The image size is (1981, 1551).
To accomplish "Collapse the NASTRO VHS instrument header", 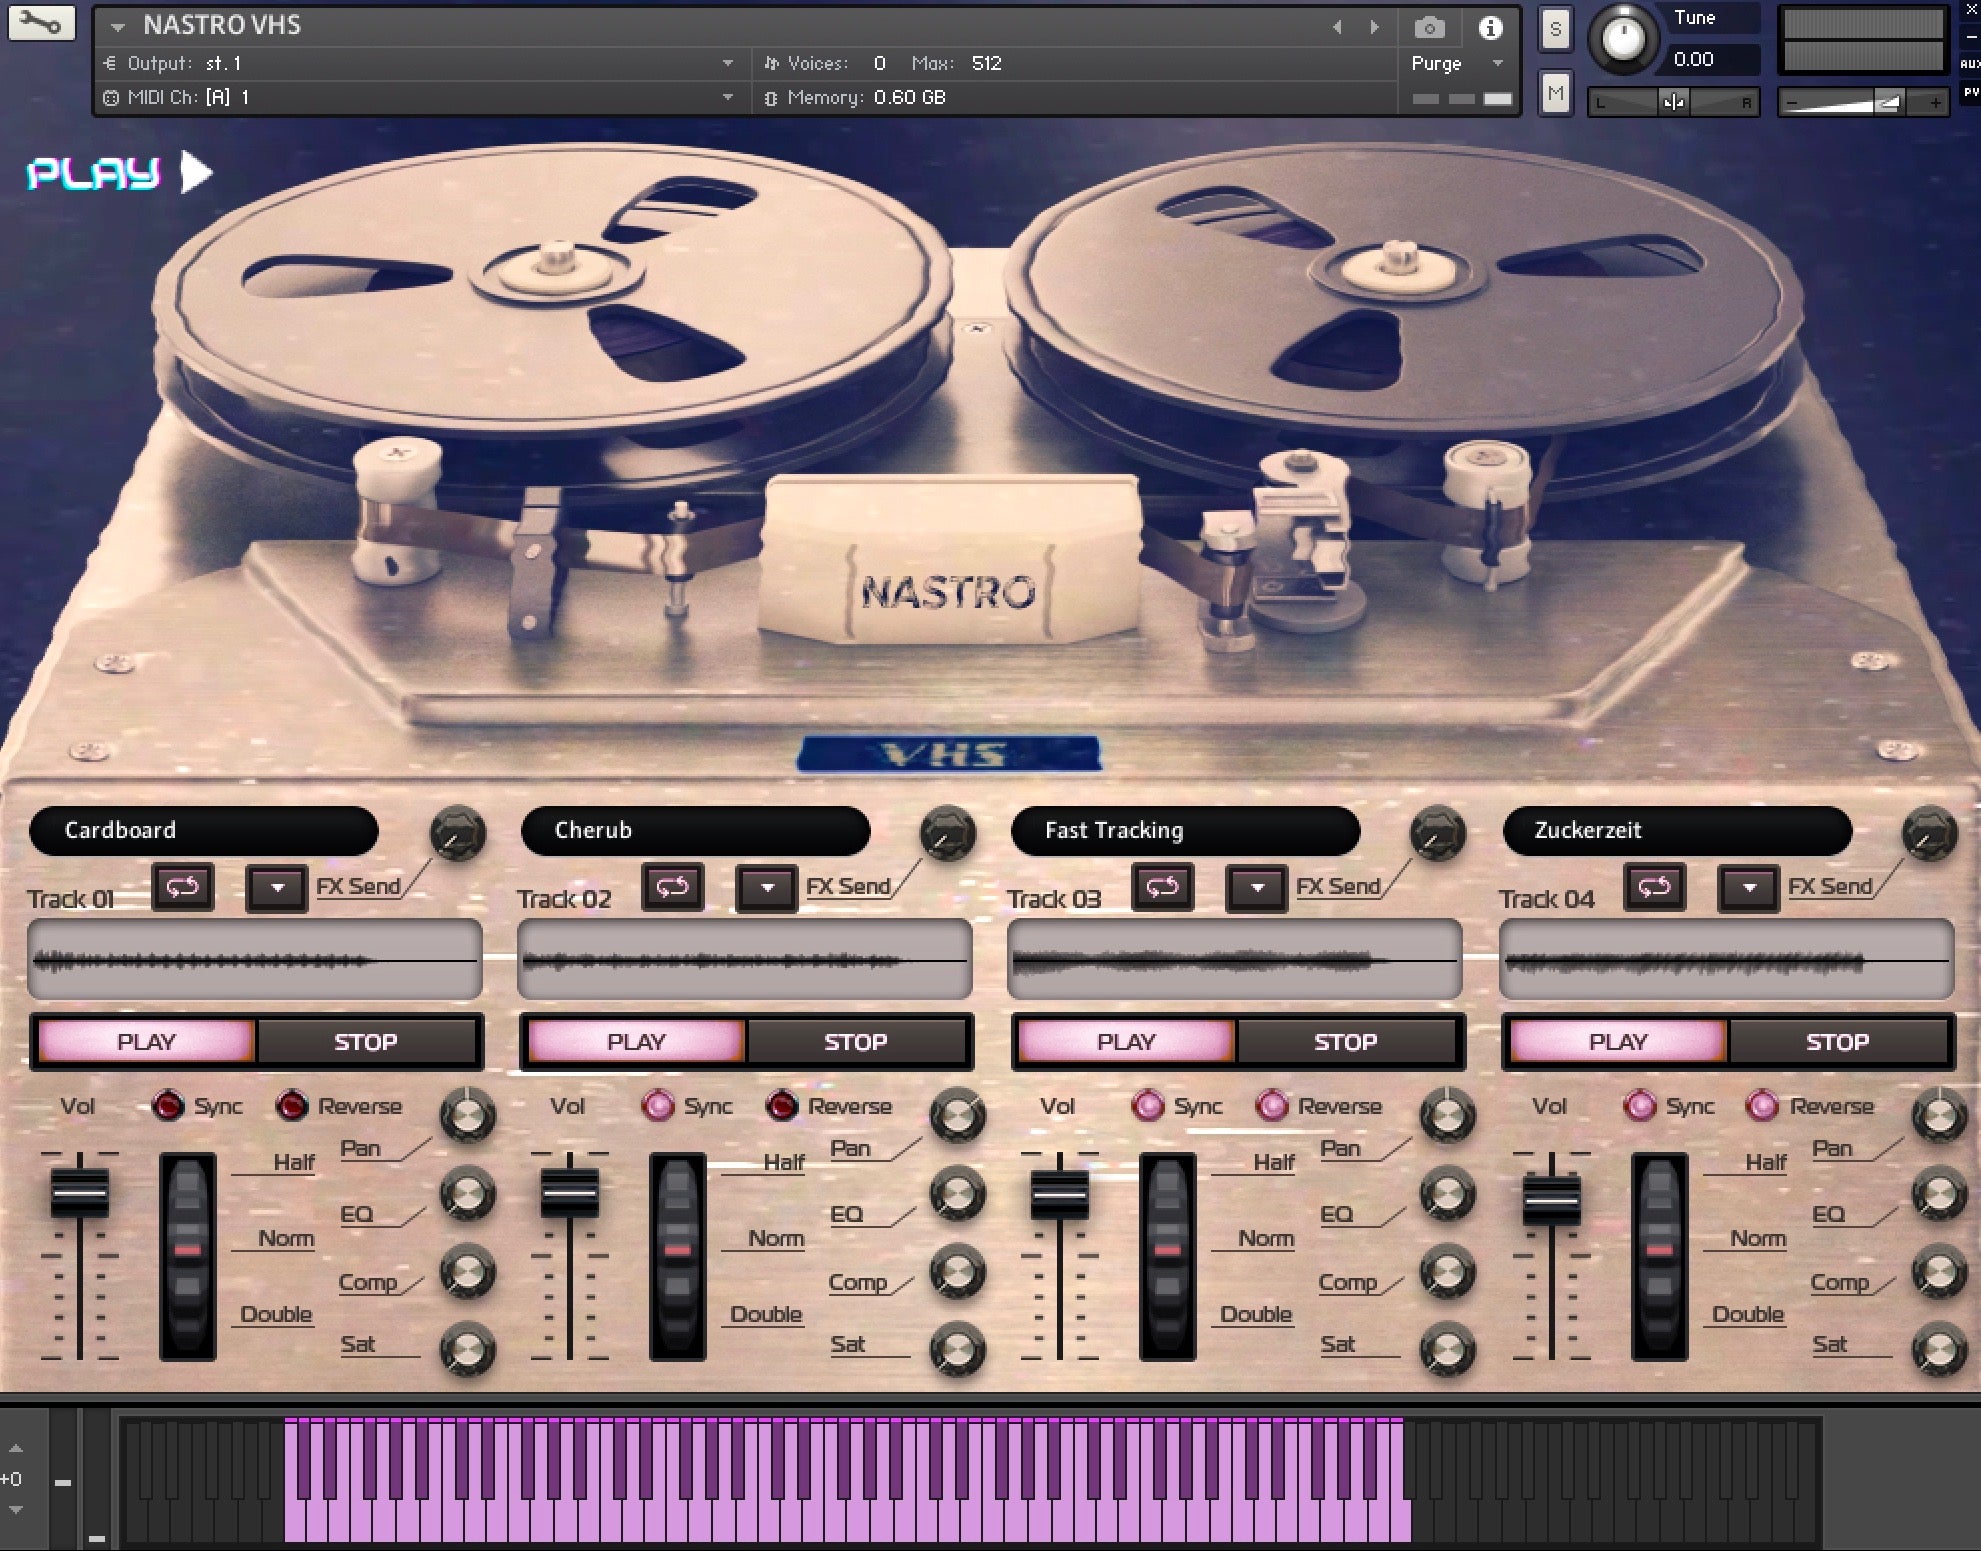I will coord(118,25).
